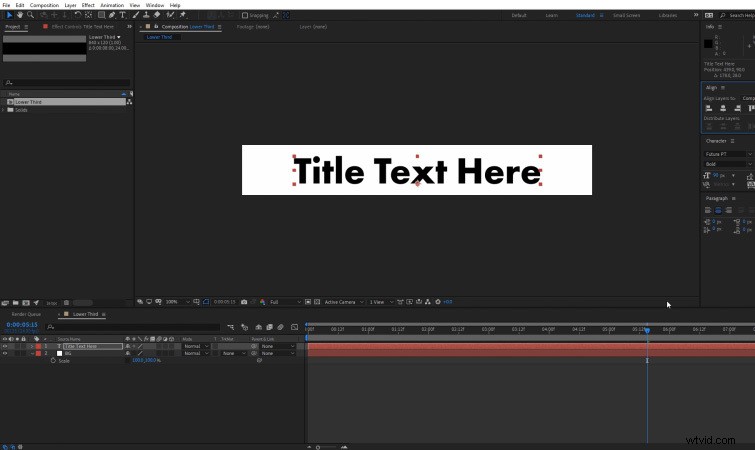755x450 pixels.
Task: Expand the Title Text Here layer properties
Action: pyautogui.click(x=32, y=346)
